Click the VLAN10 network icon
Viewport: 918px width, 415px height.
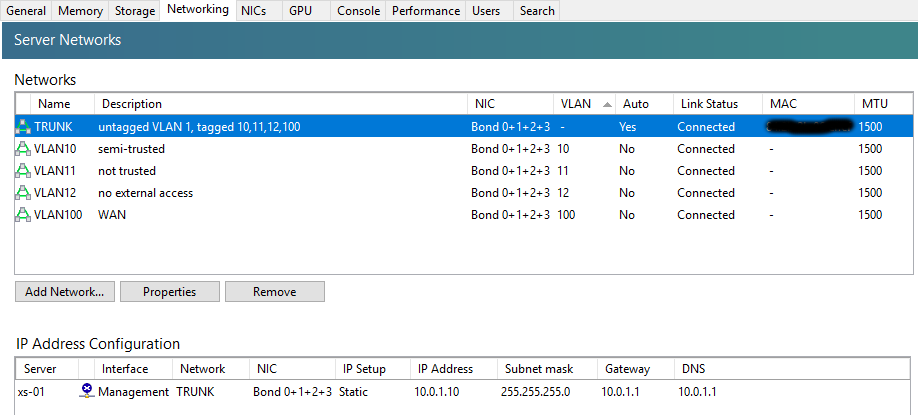23,149
